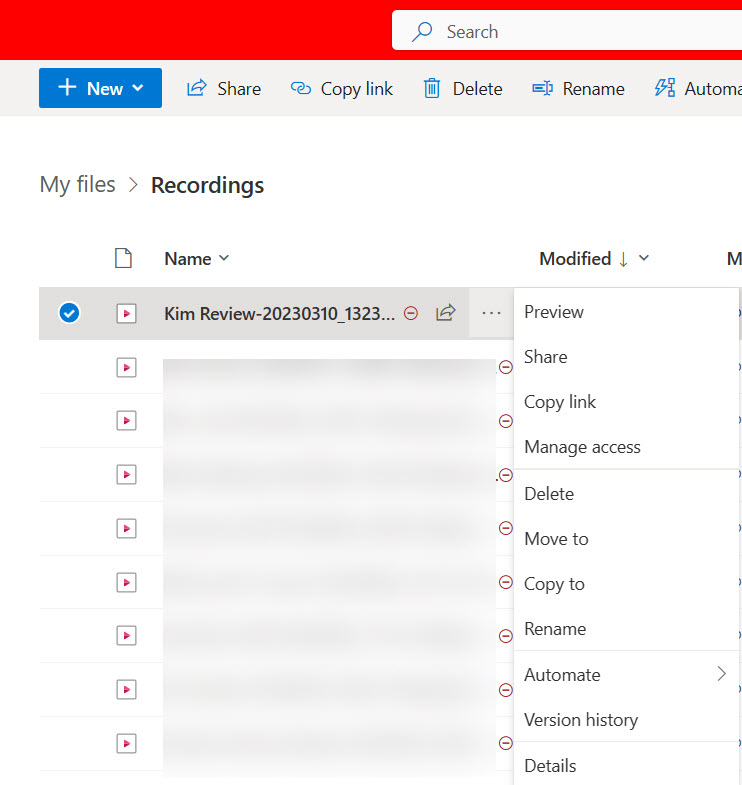Choose Share in the context menu
The height and width of the screenshot is (785, 742).
point(626,357)
